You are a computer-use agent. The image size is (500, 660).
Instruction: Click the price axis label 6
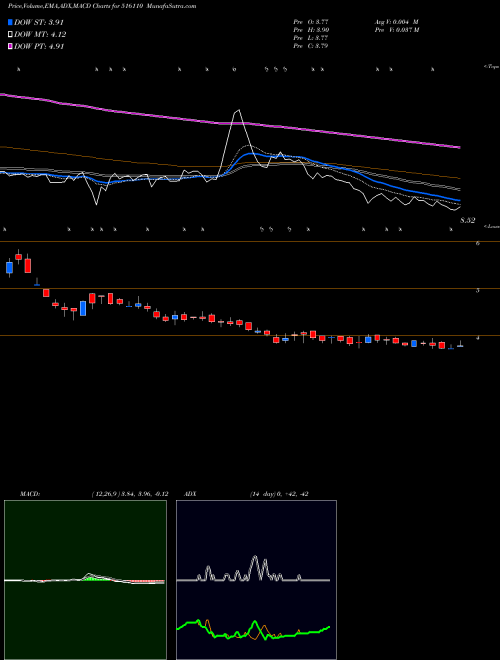[x=478, y=243]
